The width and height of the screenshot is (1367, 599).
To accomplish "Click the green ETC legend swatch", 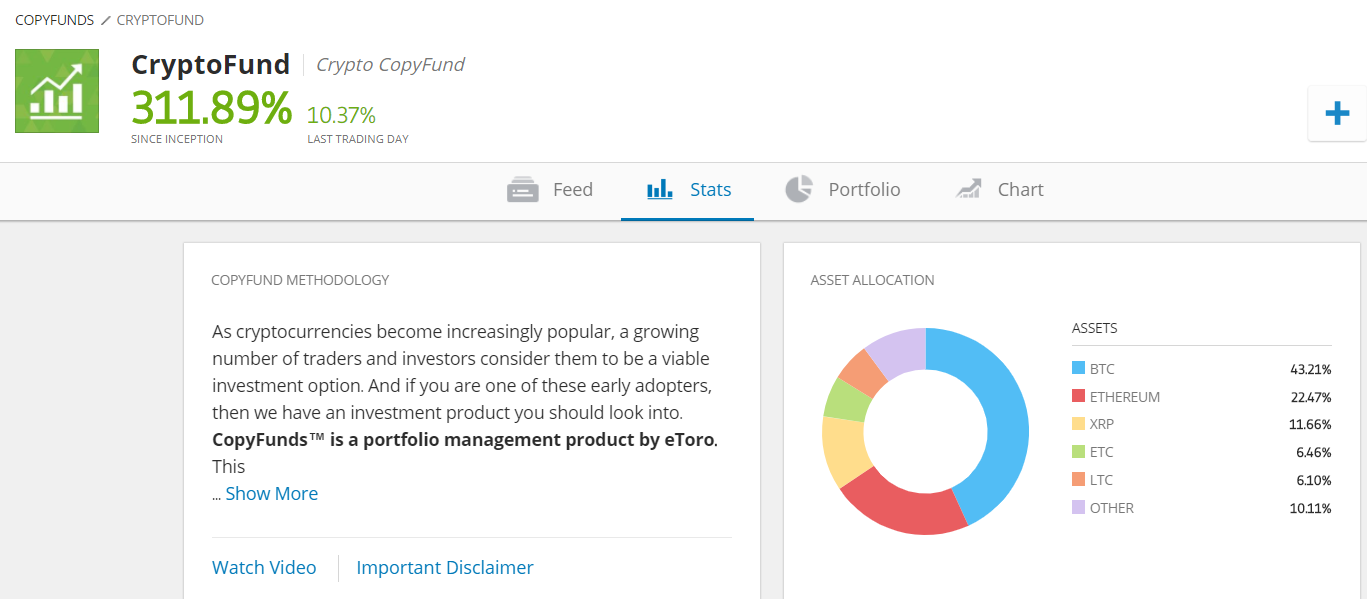I will tap(1078, 452).
